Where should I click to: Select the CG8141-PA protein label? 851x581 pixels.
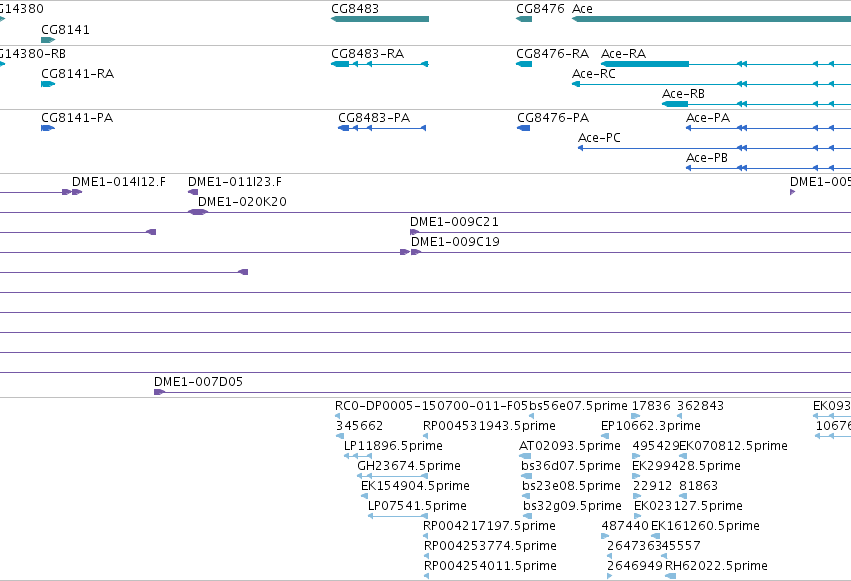[x=77, y=118]
